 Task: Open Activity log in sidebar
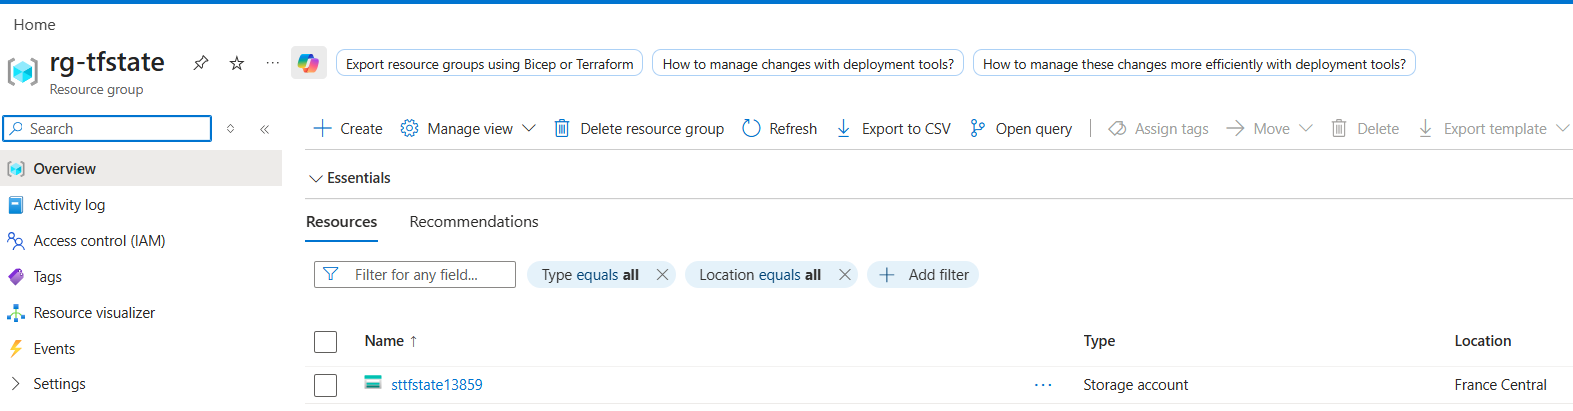69,205
